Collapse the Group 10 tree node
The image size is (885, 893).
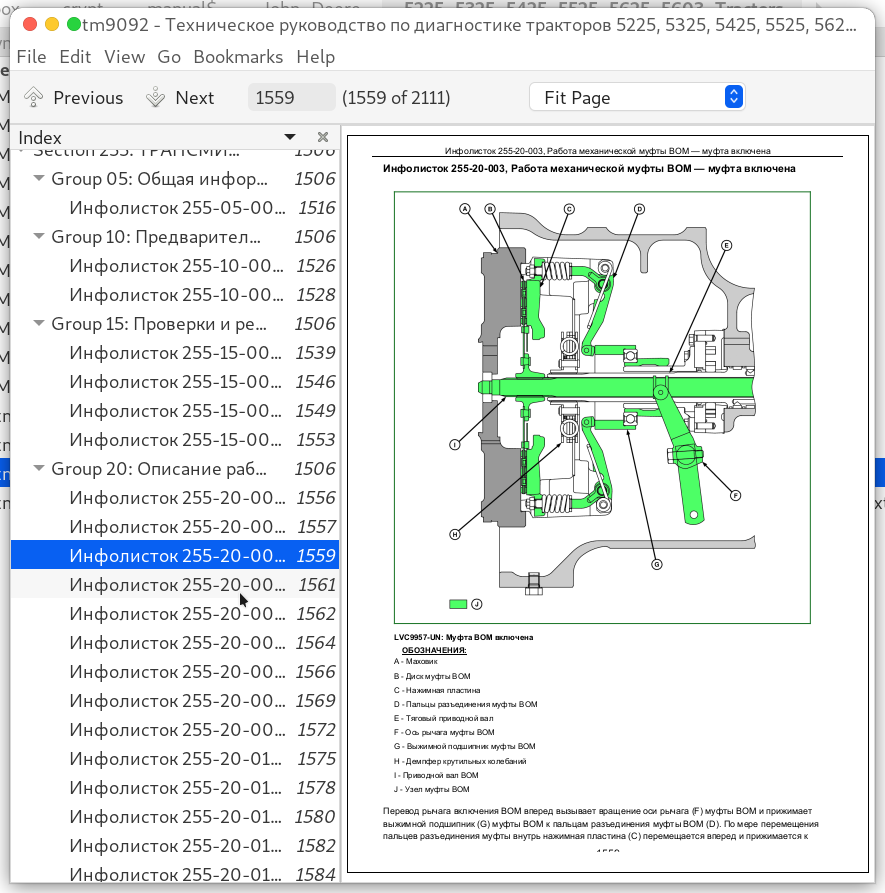(39, 237)
